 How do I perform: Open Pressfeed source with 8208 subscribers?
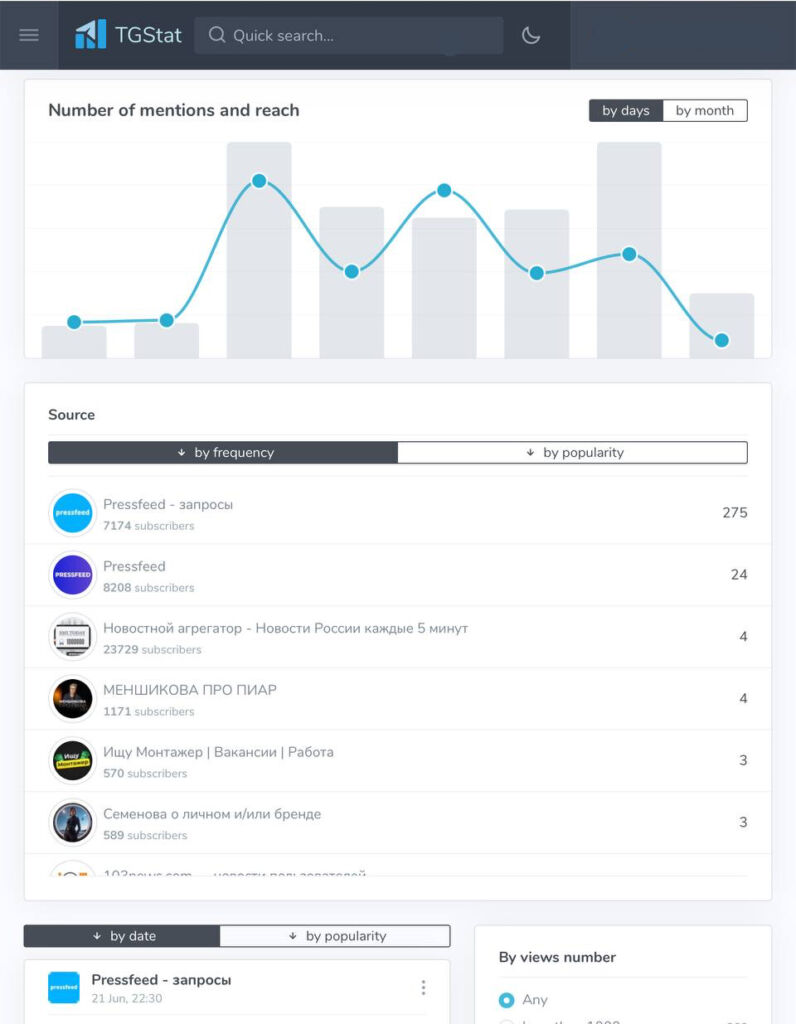135,566
